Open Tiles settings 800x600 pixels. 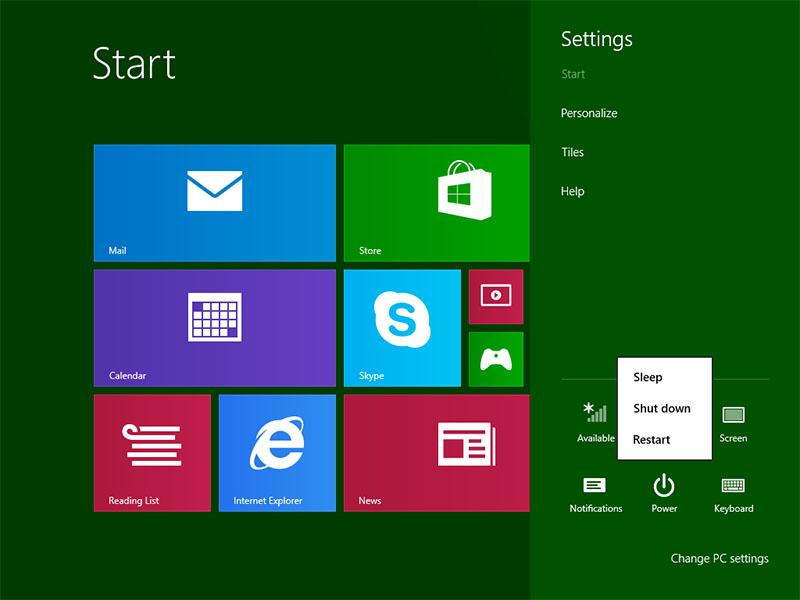572,152
